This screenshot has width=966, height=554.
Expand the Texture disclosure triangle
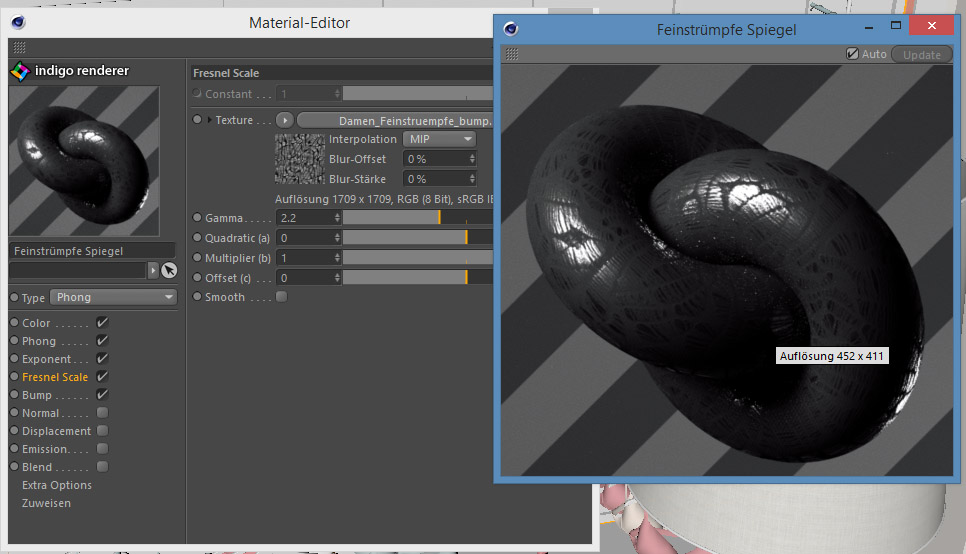[209, 120]
